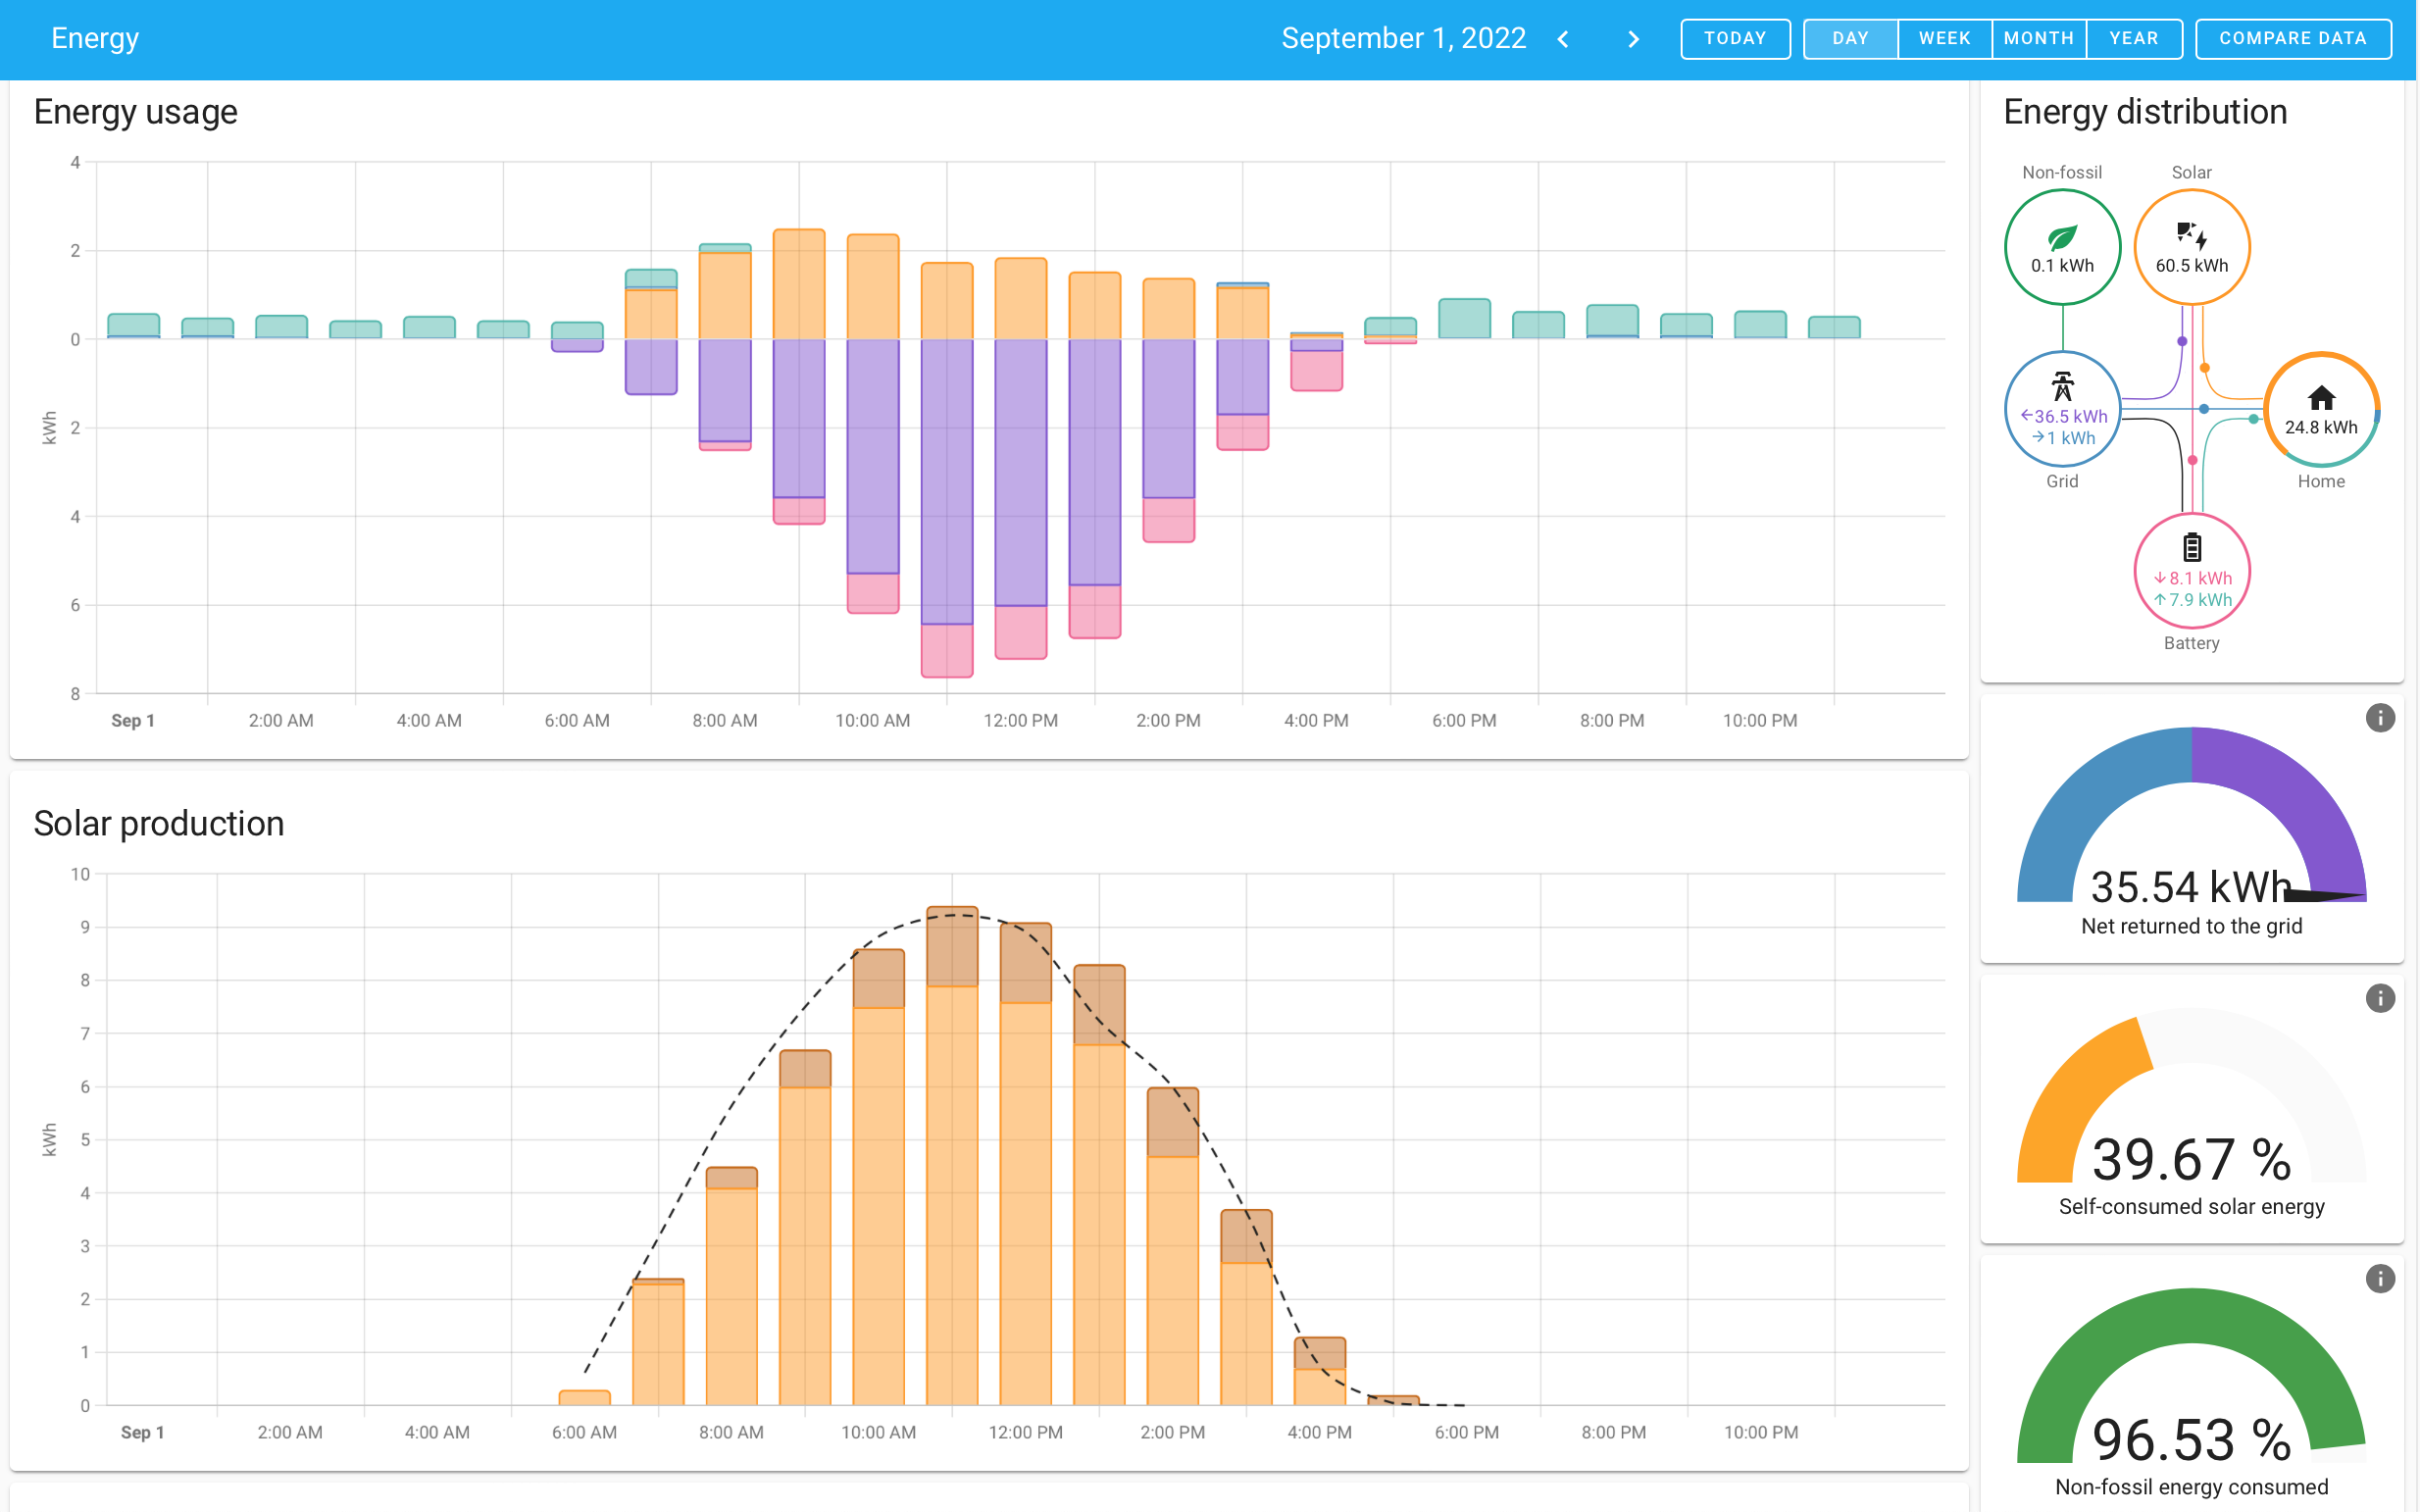The width and height of the screenshot is (2420, 1512).
Task: Open COMPARE DATA
Action: tap(2293, 38)
